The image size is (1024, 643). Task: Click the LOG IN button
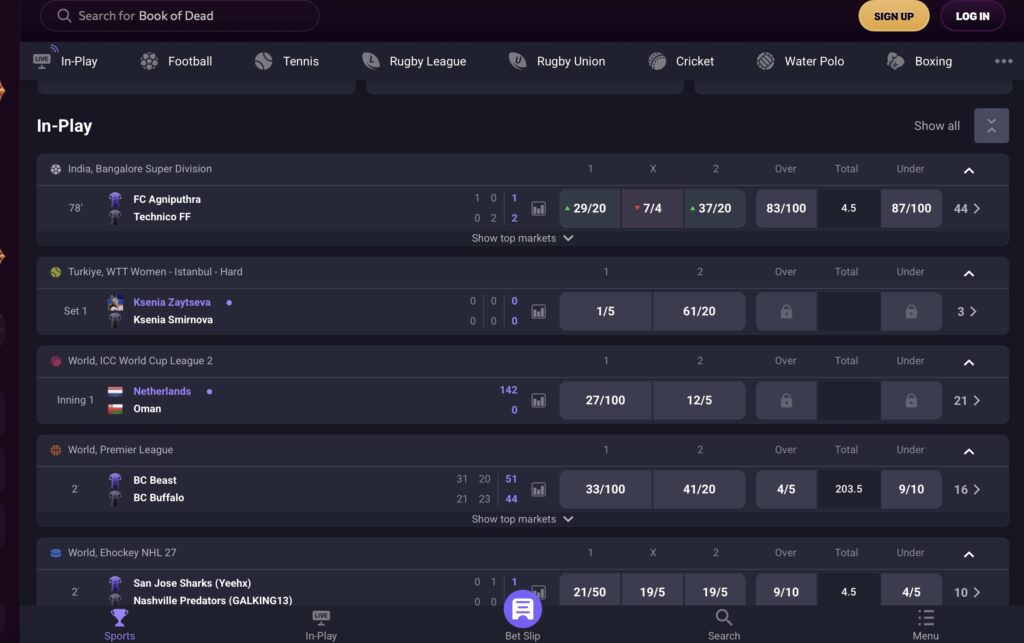(972, 16)
